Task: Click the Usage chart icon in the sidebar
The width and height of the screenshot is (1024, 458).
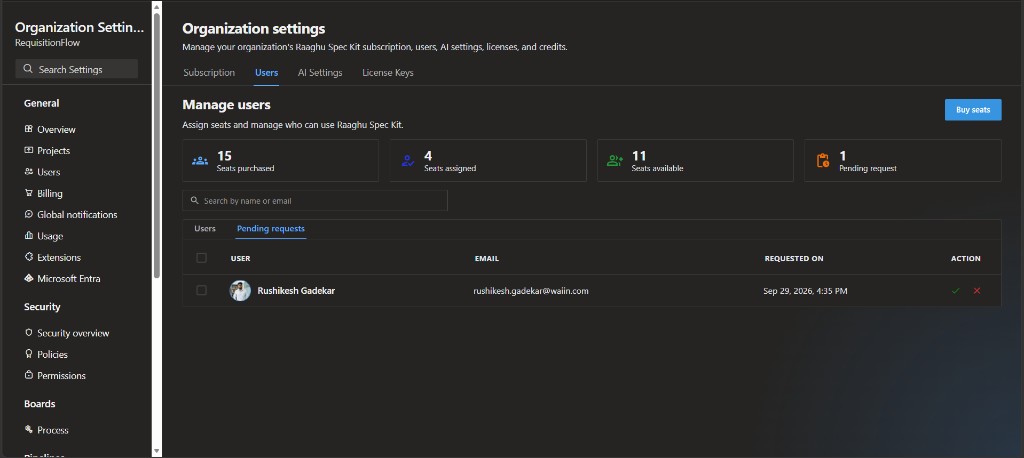Action: coord(29,236)
